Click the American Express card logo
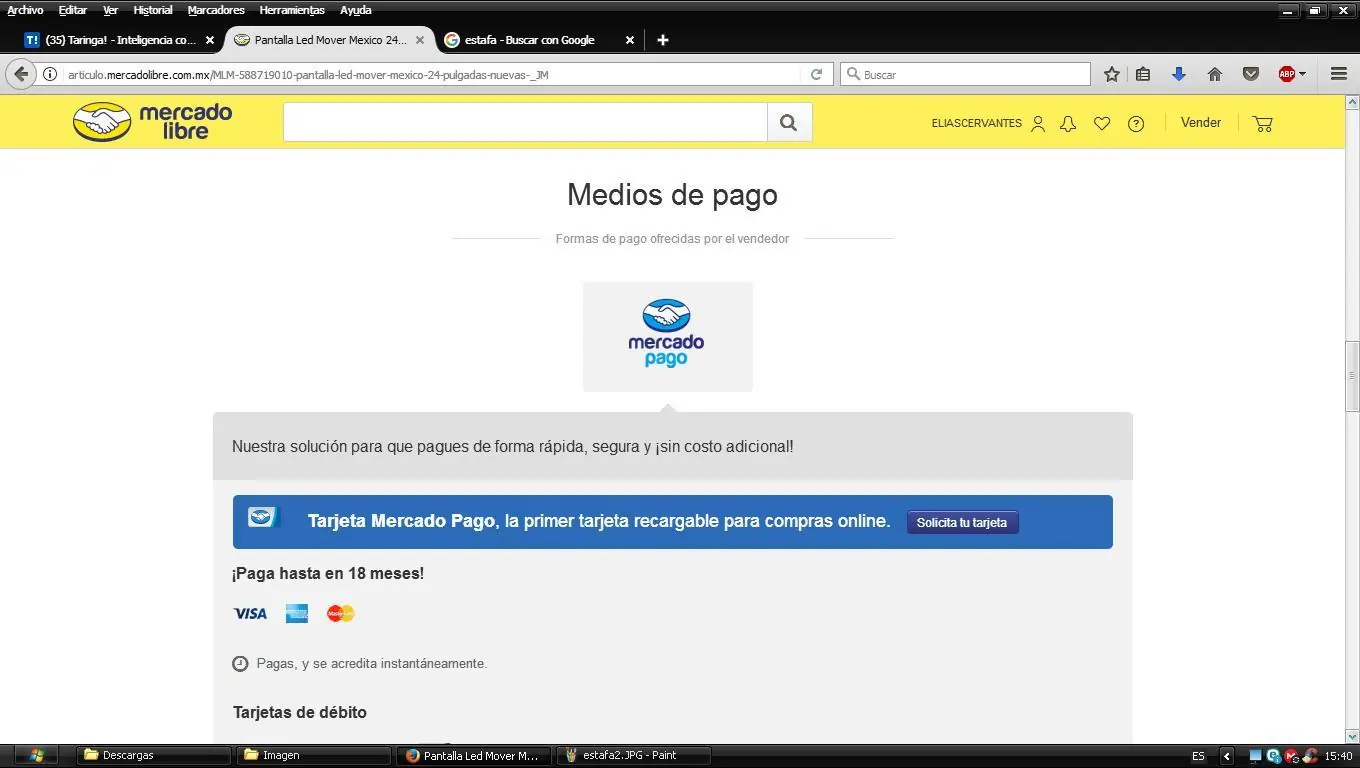This screenshot has width=1360, height=768. pyautogui.click(x=297, y=613)
